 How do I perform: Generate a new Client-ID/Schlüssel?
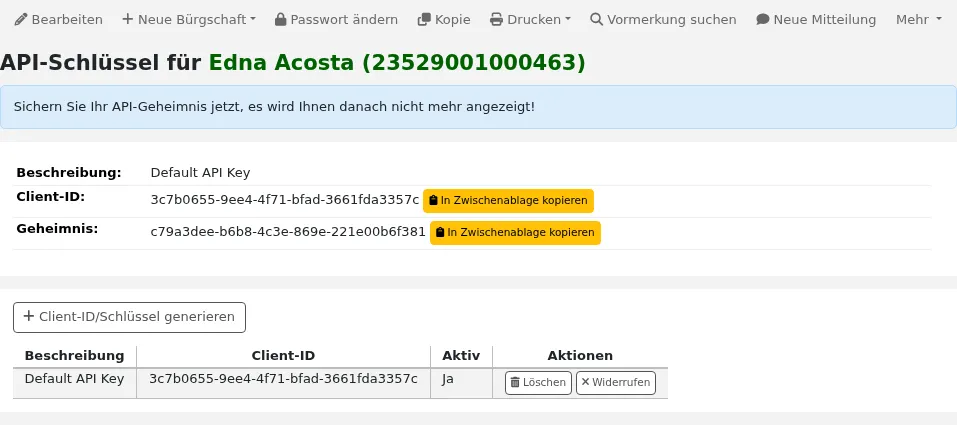tap(129, 317)
